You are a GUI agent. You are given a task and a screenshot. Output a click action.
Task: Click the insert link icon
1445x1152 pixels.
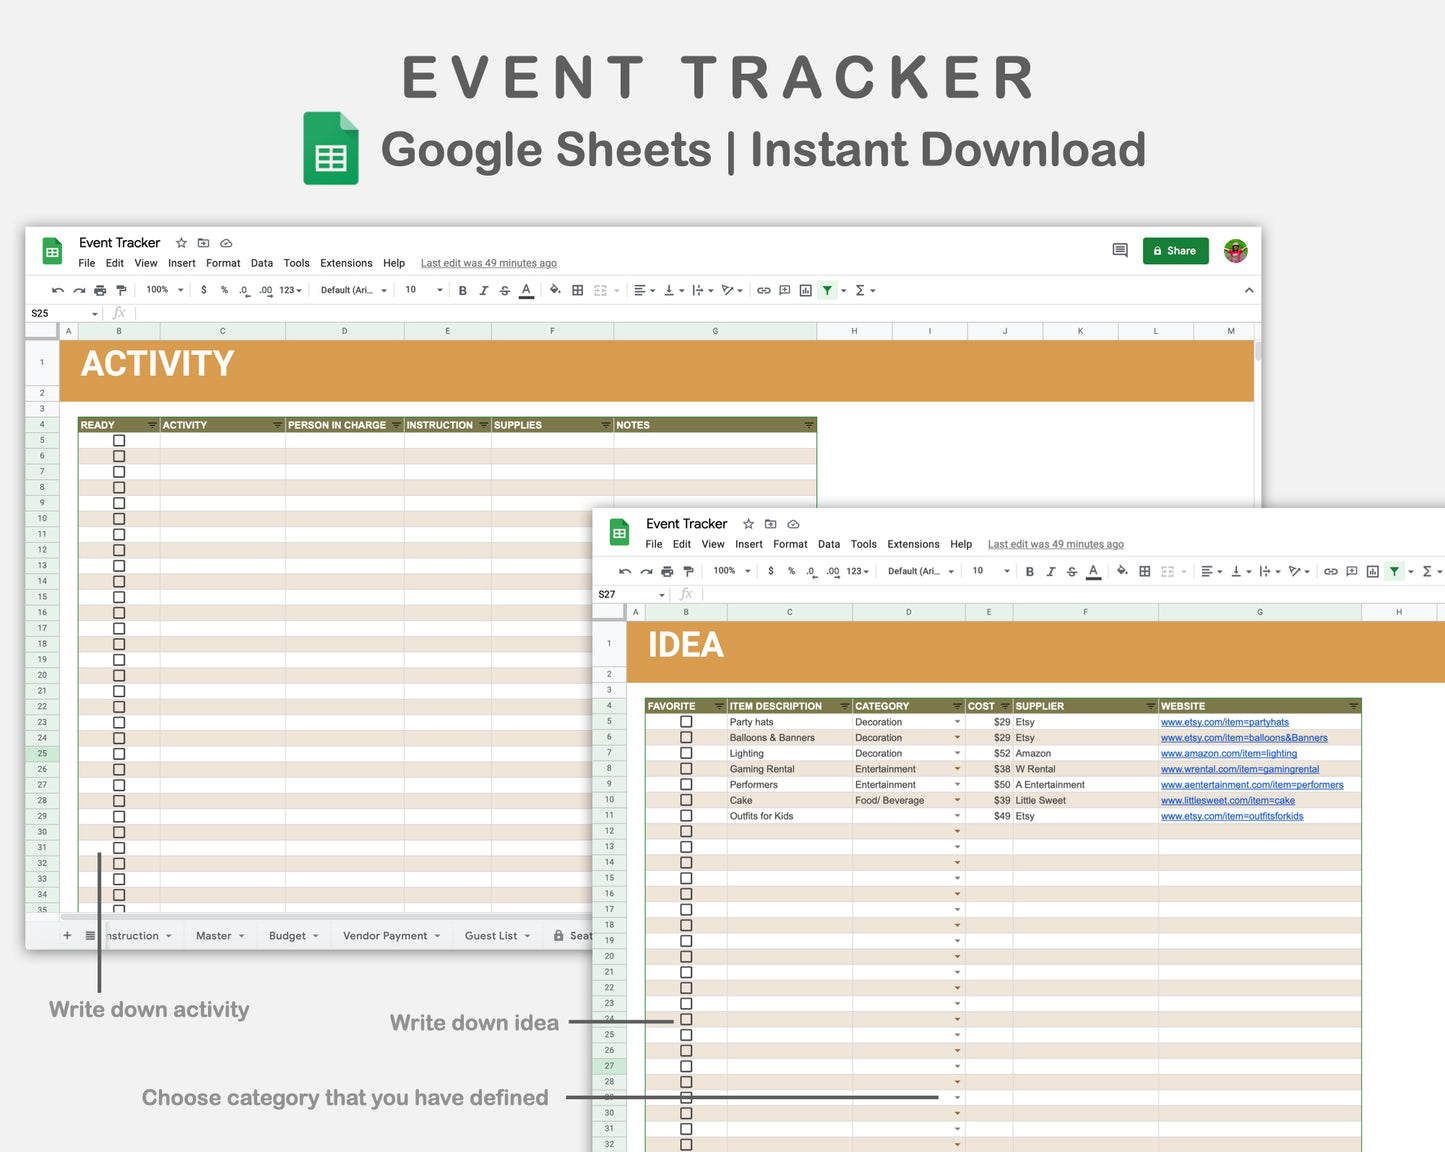pyautogui.click(x=764, y=290)
